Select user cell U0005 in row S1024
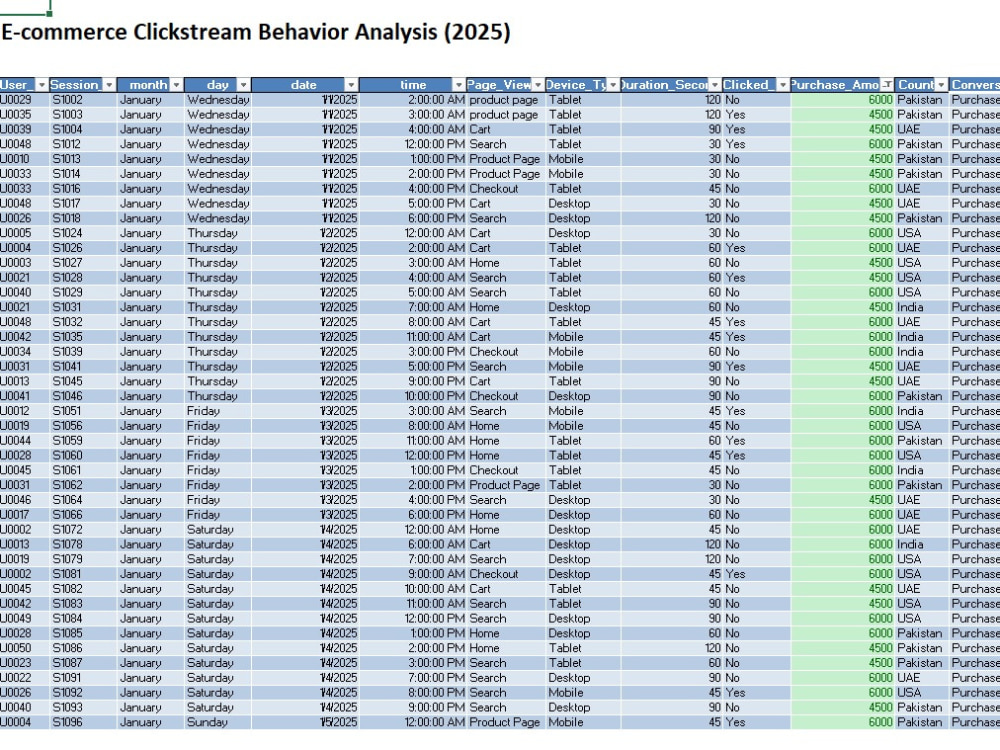Image resolution: width=1000 pixels, height=750 pixels. tap(24, 233)
